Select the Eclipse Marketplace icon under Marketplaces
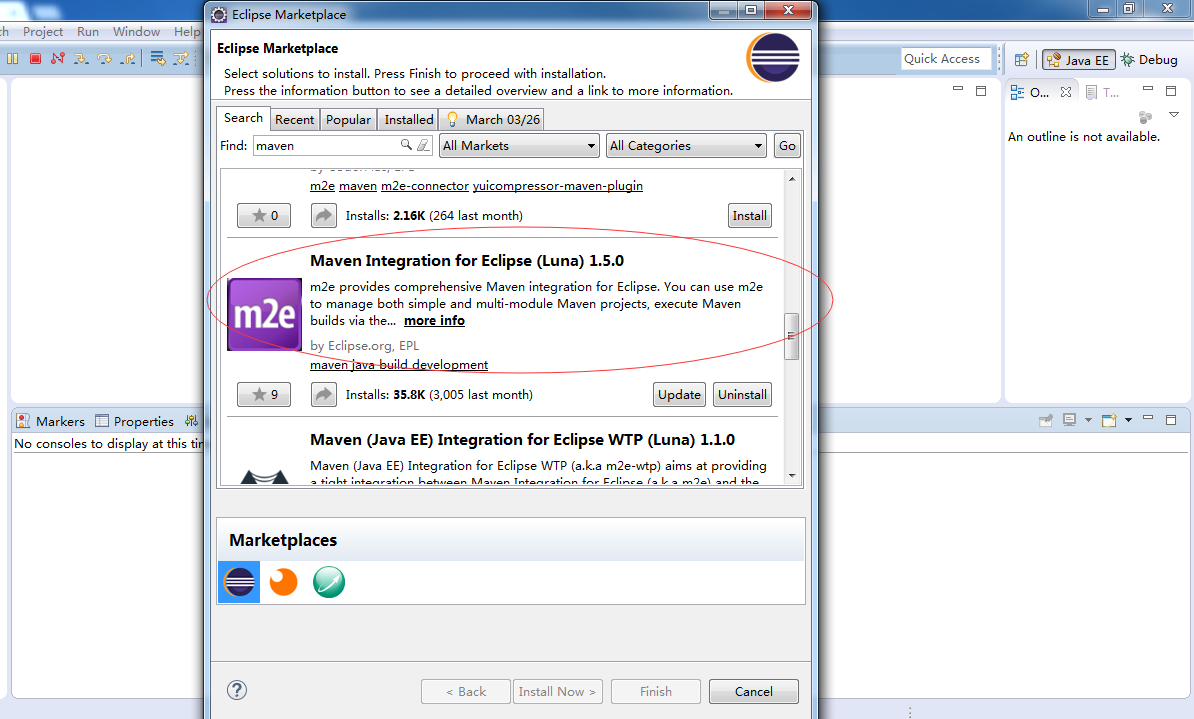This screenshot has width=1194, height=719. [239, 582]
